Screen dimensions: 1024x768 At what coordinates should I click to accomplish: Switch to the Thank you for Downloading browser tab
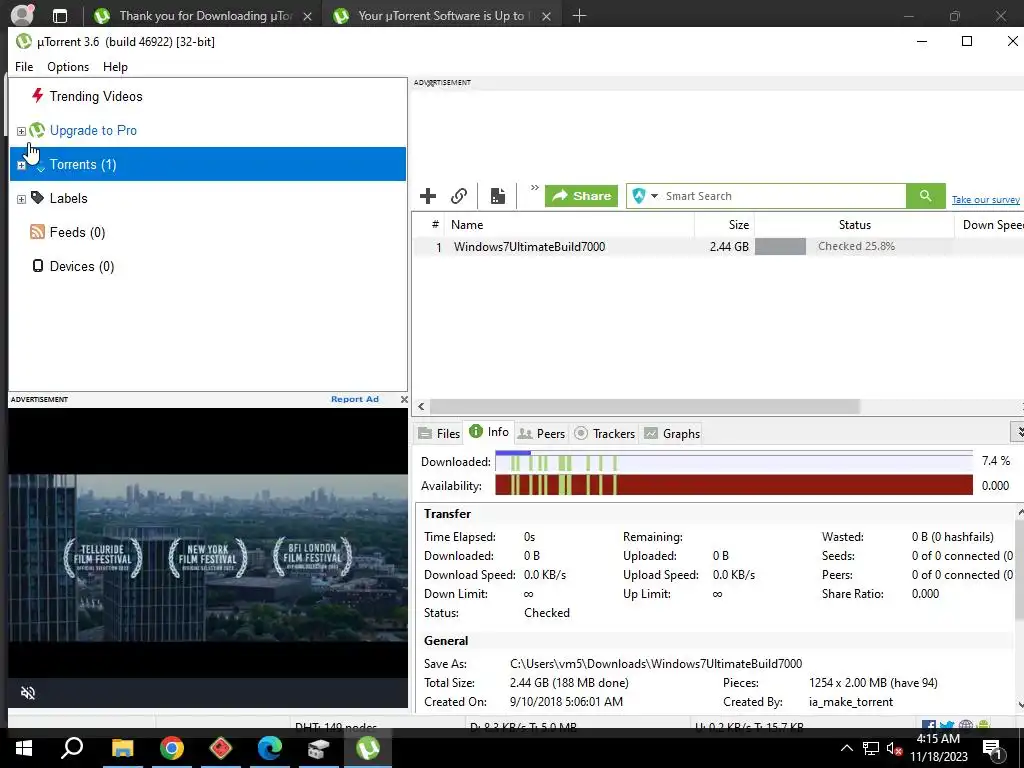[202, 16]
